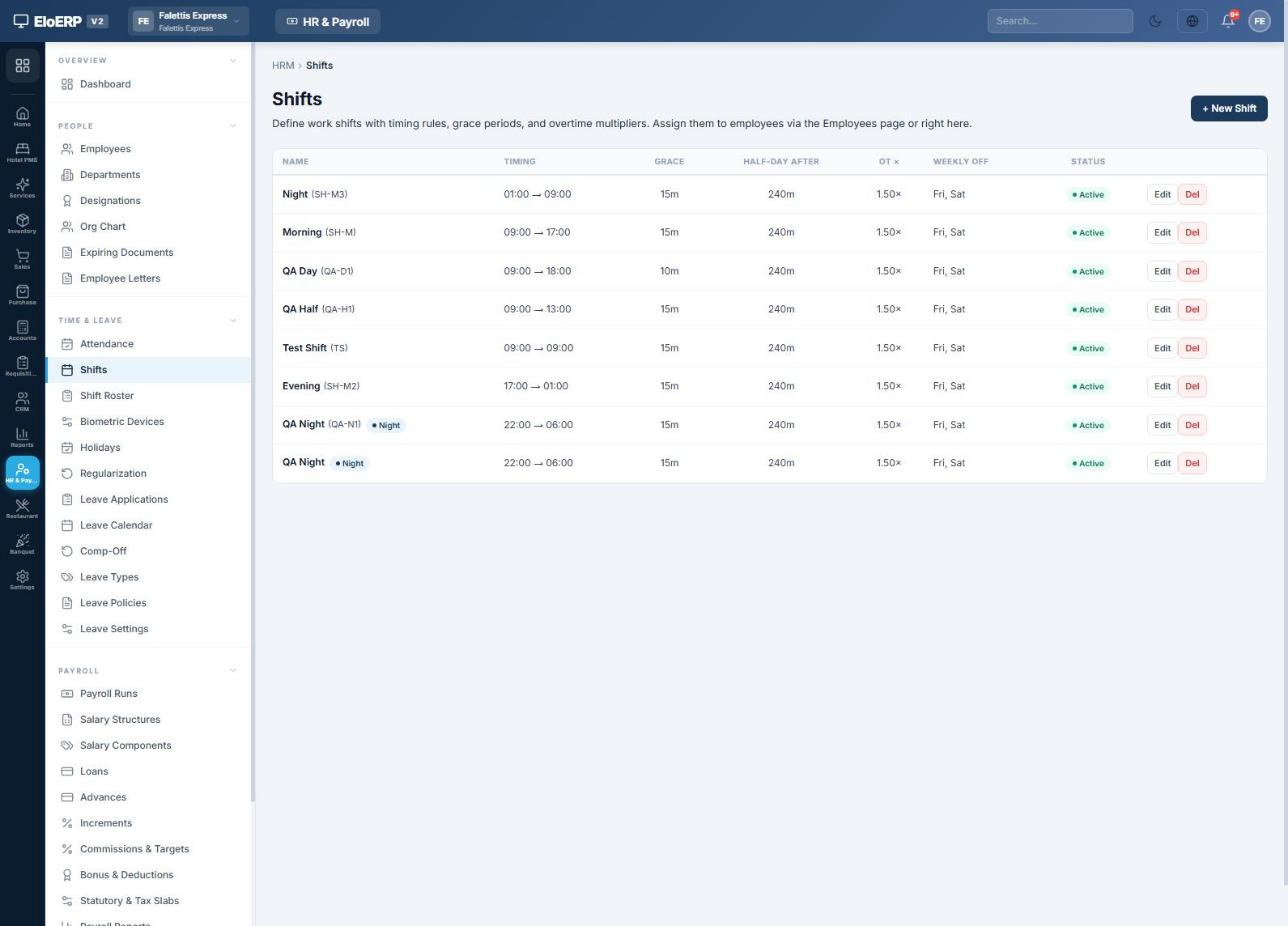
Task: Collapse the Time & Leave section
Action: tap(233, 321)
